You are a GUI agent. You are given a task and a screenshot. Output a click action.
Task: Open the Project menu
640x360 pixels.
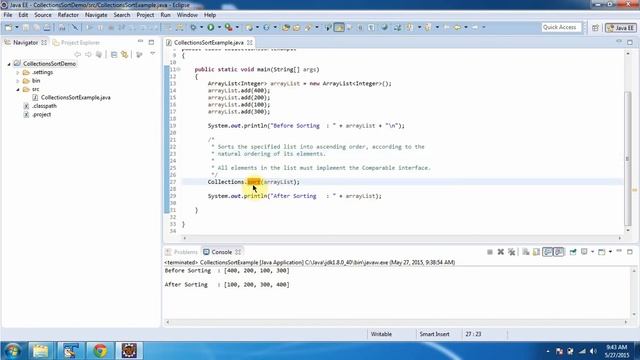tap(145, 15)
